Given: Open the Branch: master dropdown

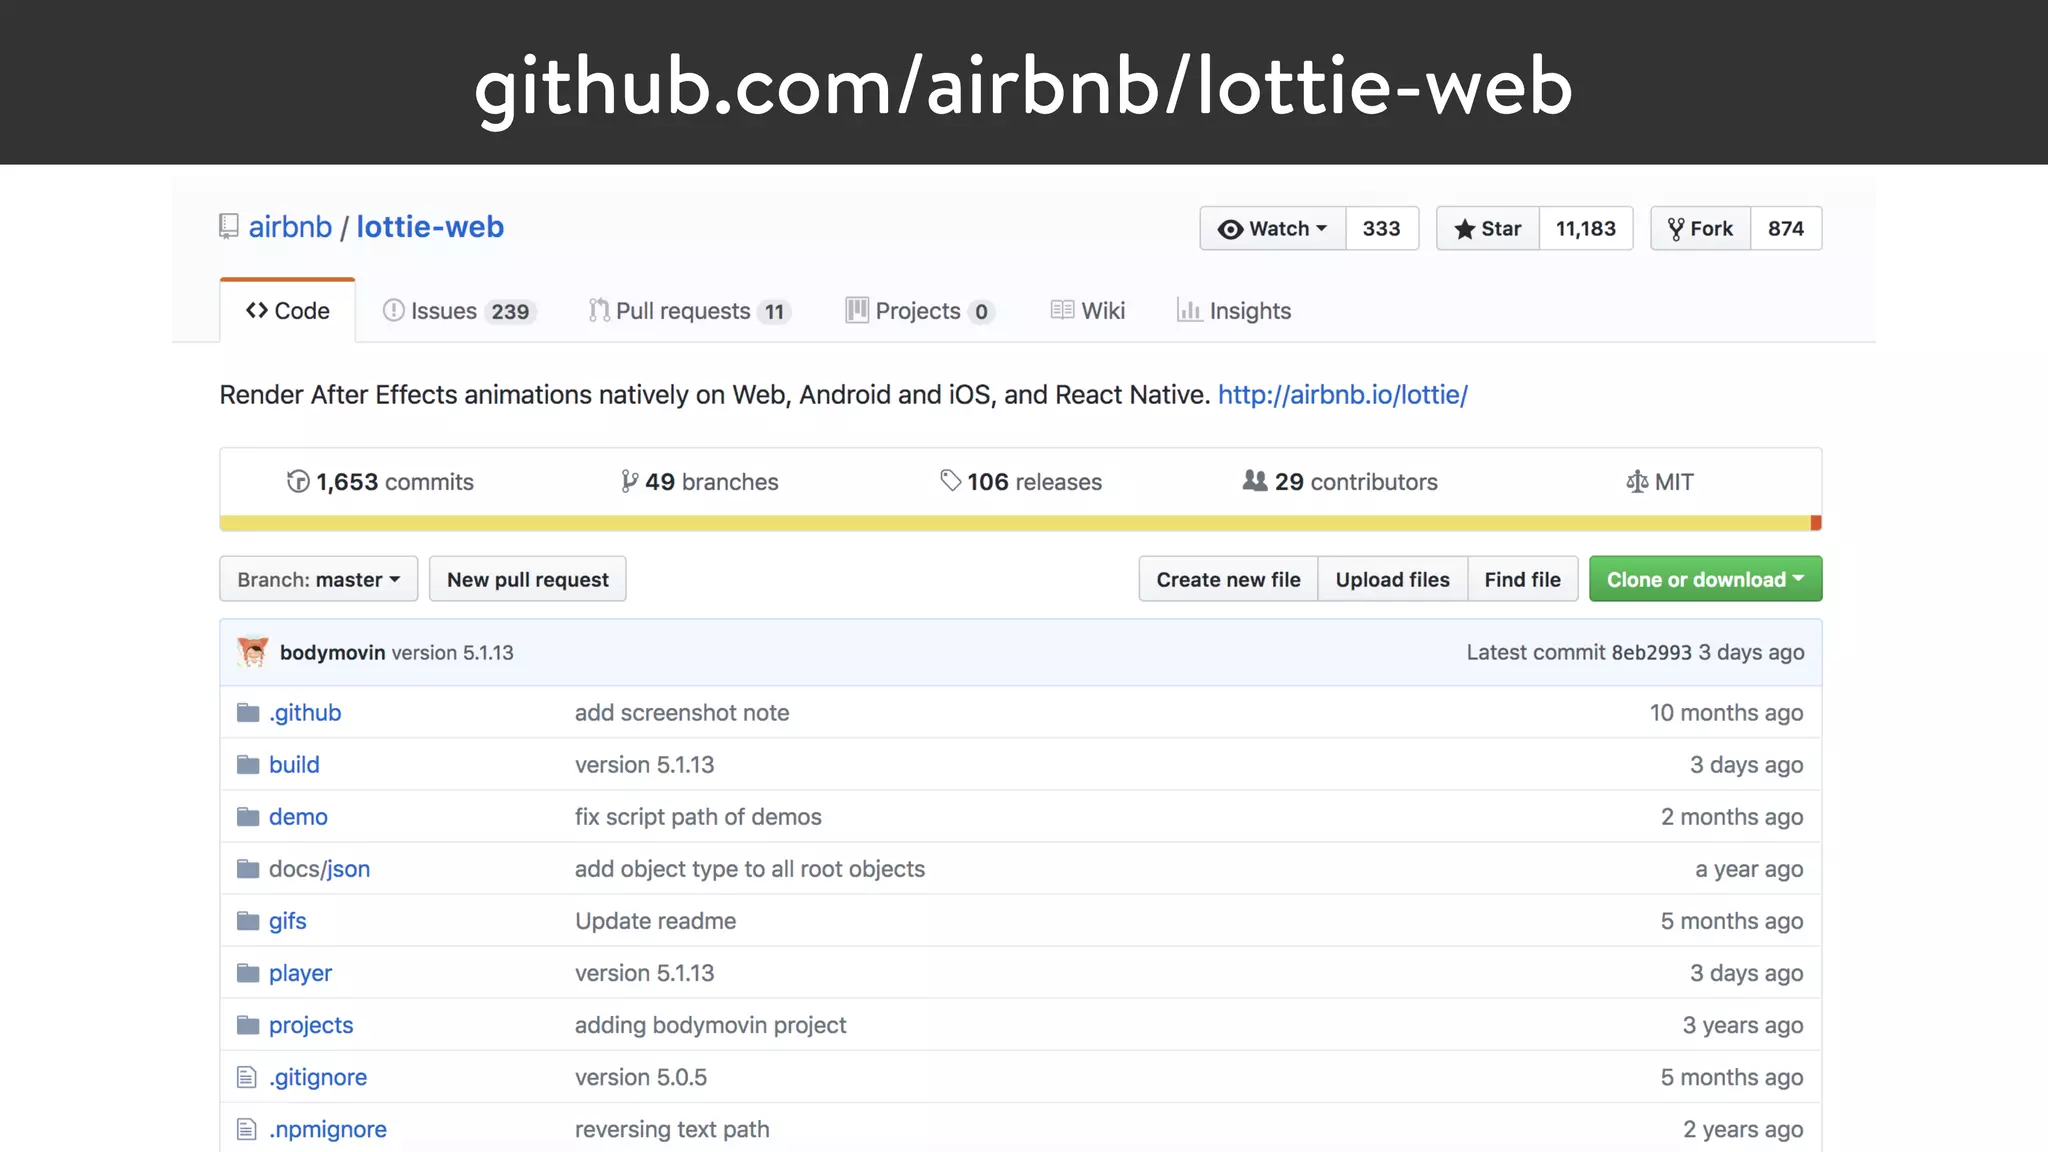Looking at the screenshot, I should [x=319, y=579].
